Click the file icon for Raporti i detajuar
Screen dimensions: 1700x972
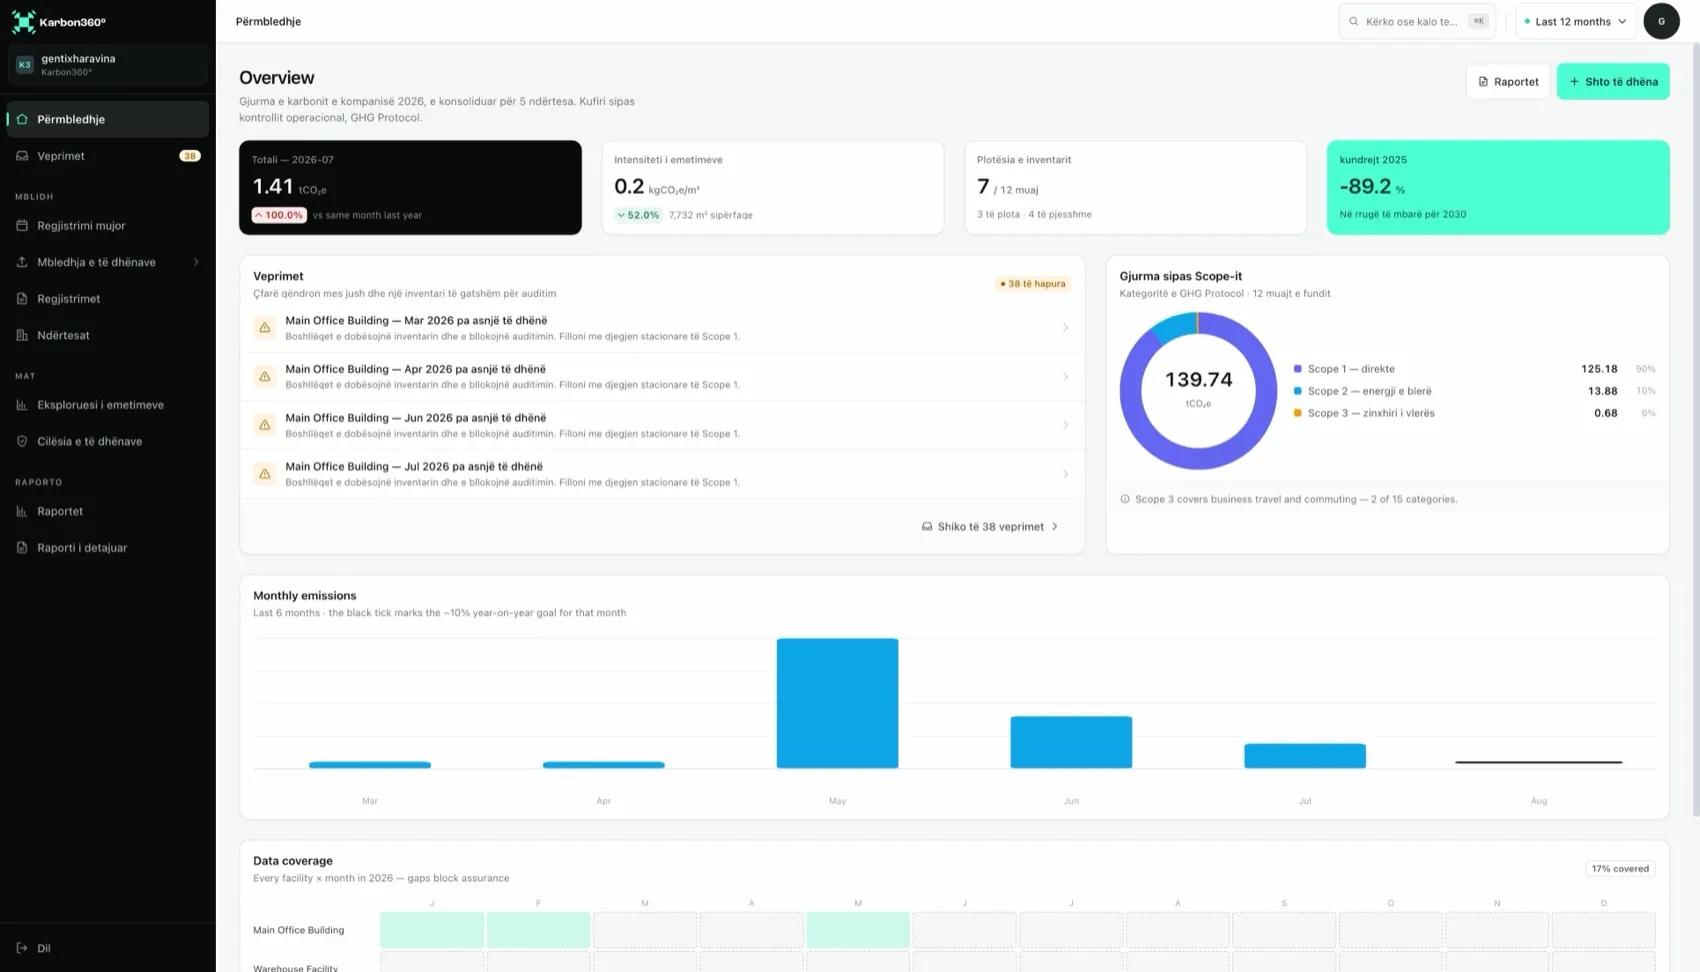22,548
